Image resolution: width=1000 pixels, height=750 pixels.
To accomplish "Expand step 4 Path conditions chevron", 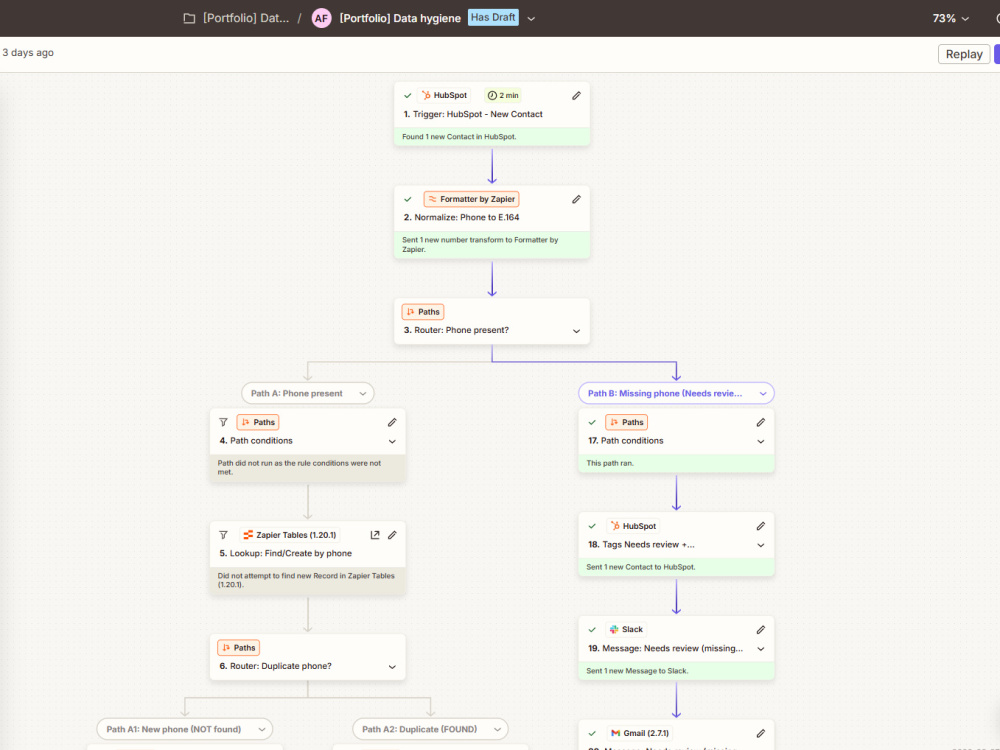I will [392, 441].
